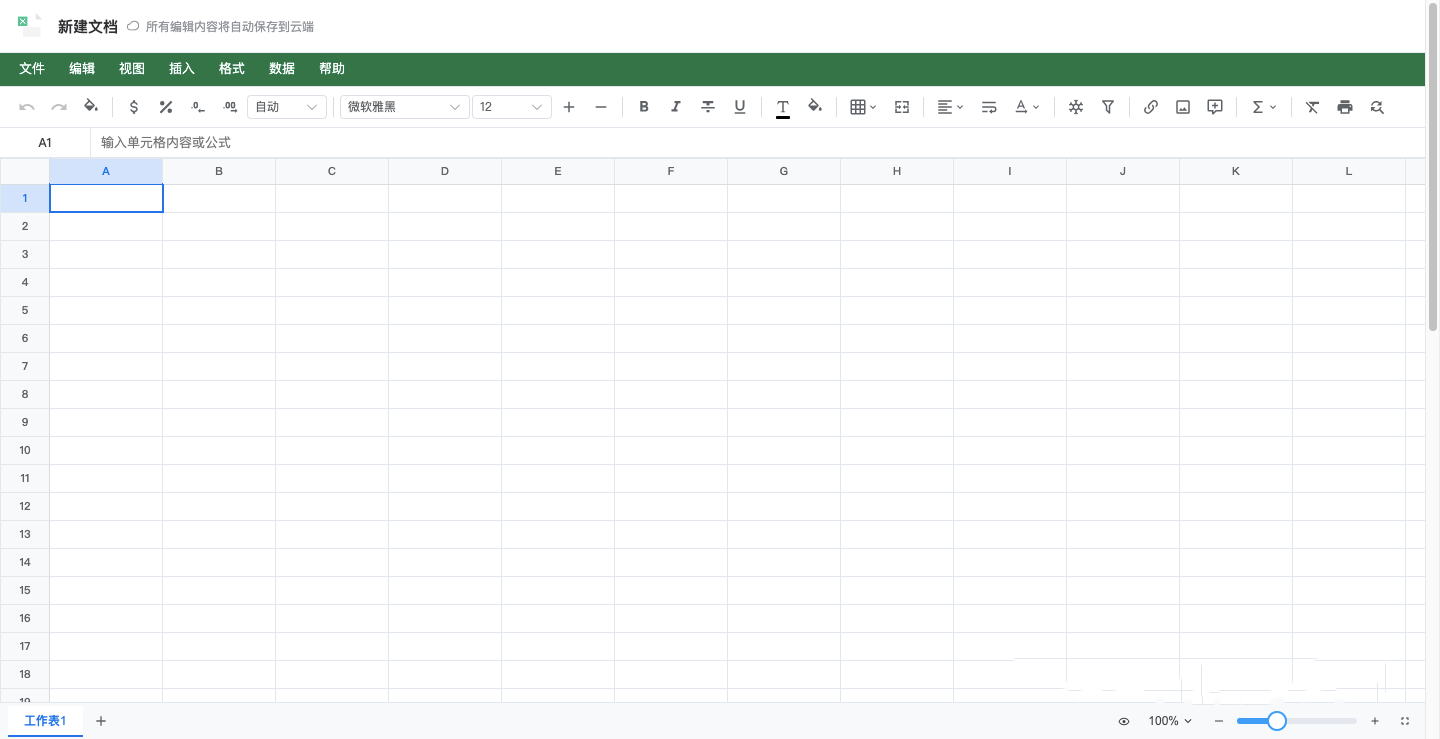This screenshot has height=739, width=1440.
Task: Select the 工作表1 sheet tab
Action: click(x=46, y=721)
